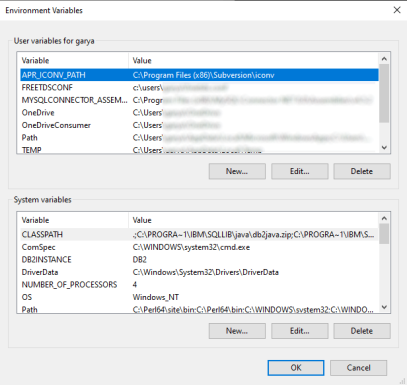407x385 pixels.
Task: Click down arrow of system variables scrollbar
Action: pos(384,307)
